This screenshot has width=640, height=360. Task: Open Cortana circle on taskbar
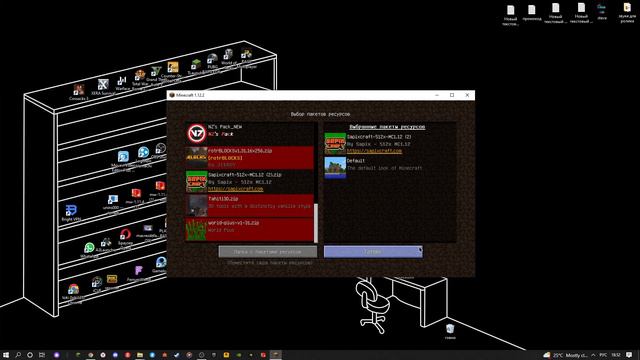pyautogui.click(x=30, y=355)
